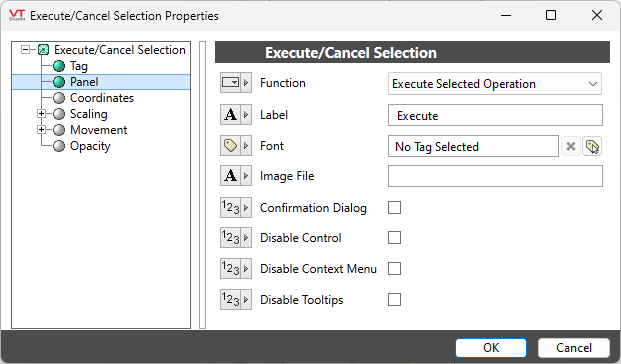Screen dimensions: 621x364
Task: Expand the Movement tree node
Action: tap(41, 130)
